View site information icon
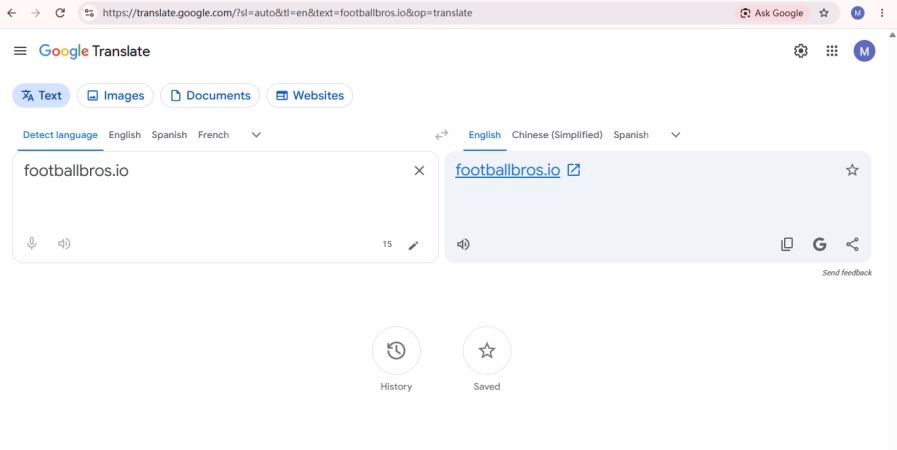The height and width of the screenshot is (450, 897). [89, 13]
